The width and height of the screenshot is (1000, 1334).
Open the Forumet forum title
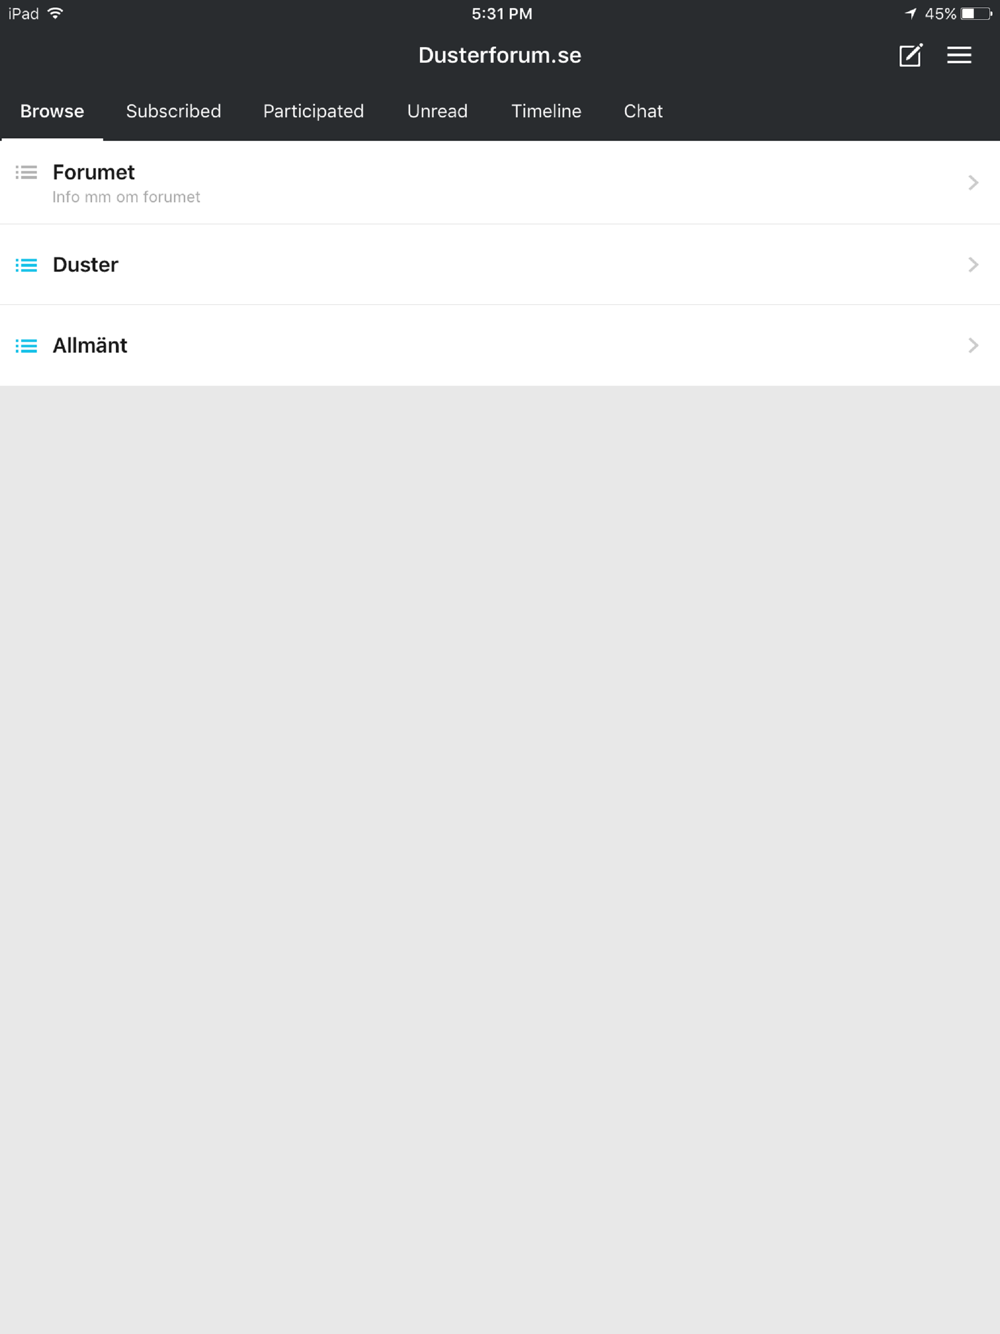coord(93,172)
